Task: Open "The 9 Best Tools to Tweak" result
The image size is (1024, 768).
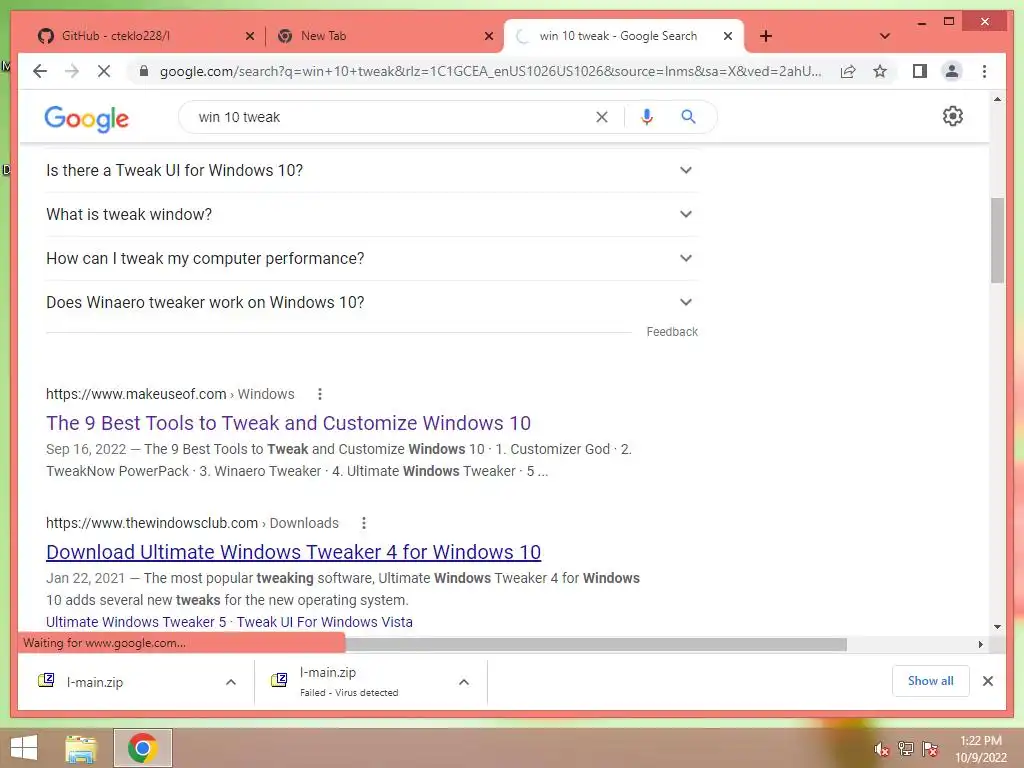Action: tap(288, 423)
